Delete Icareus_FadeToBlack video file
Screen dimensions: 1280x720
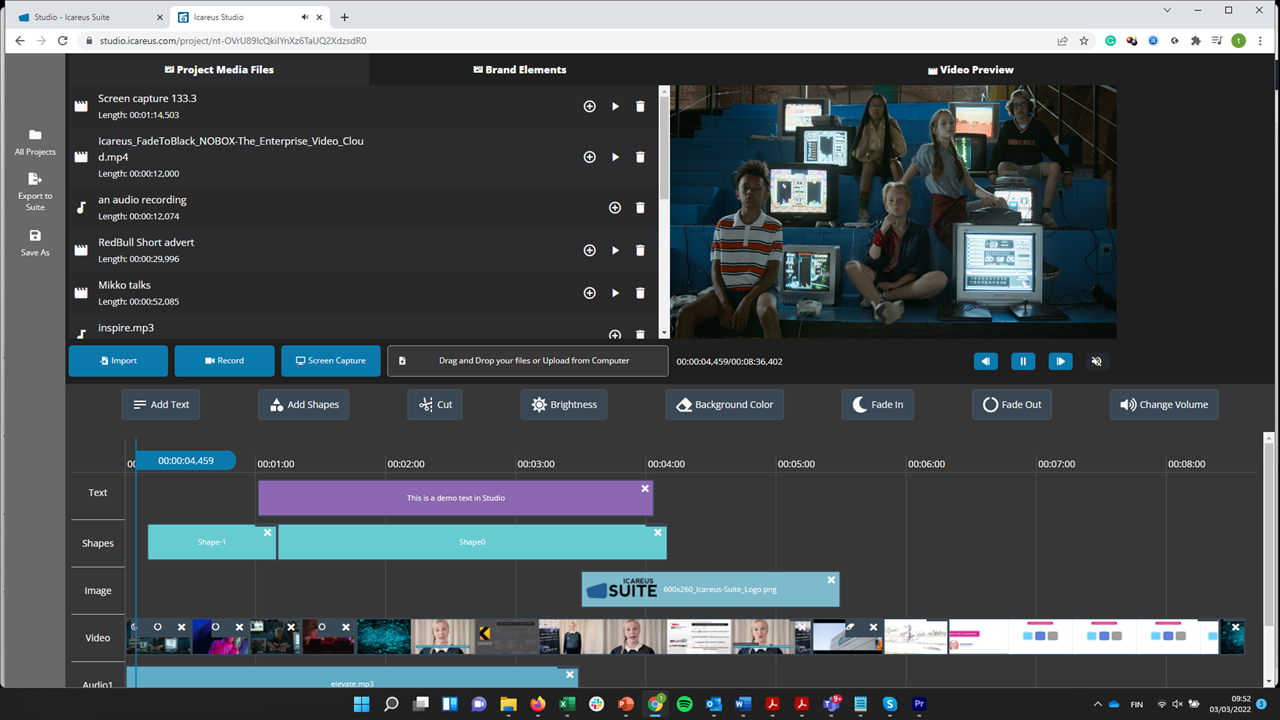coord(640,157)
